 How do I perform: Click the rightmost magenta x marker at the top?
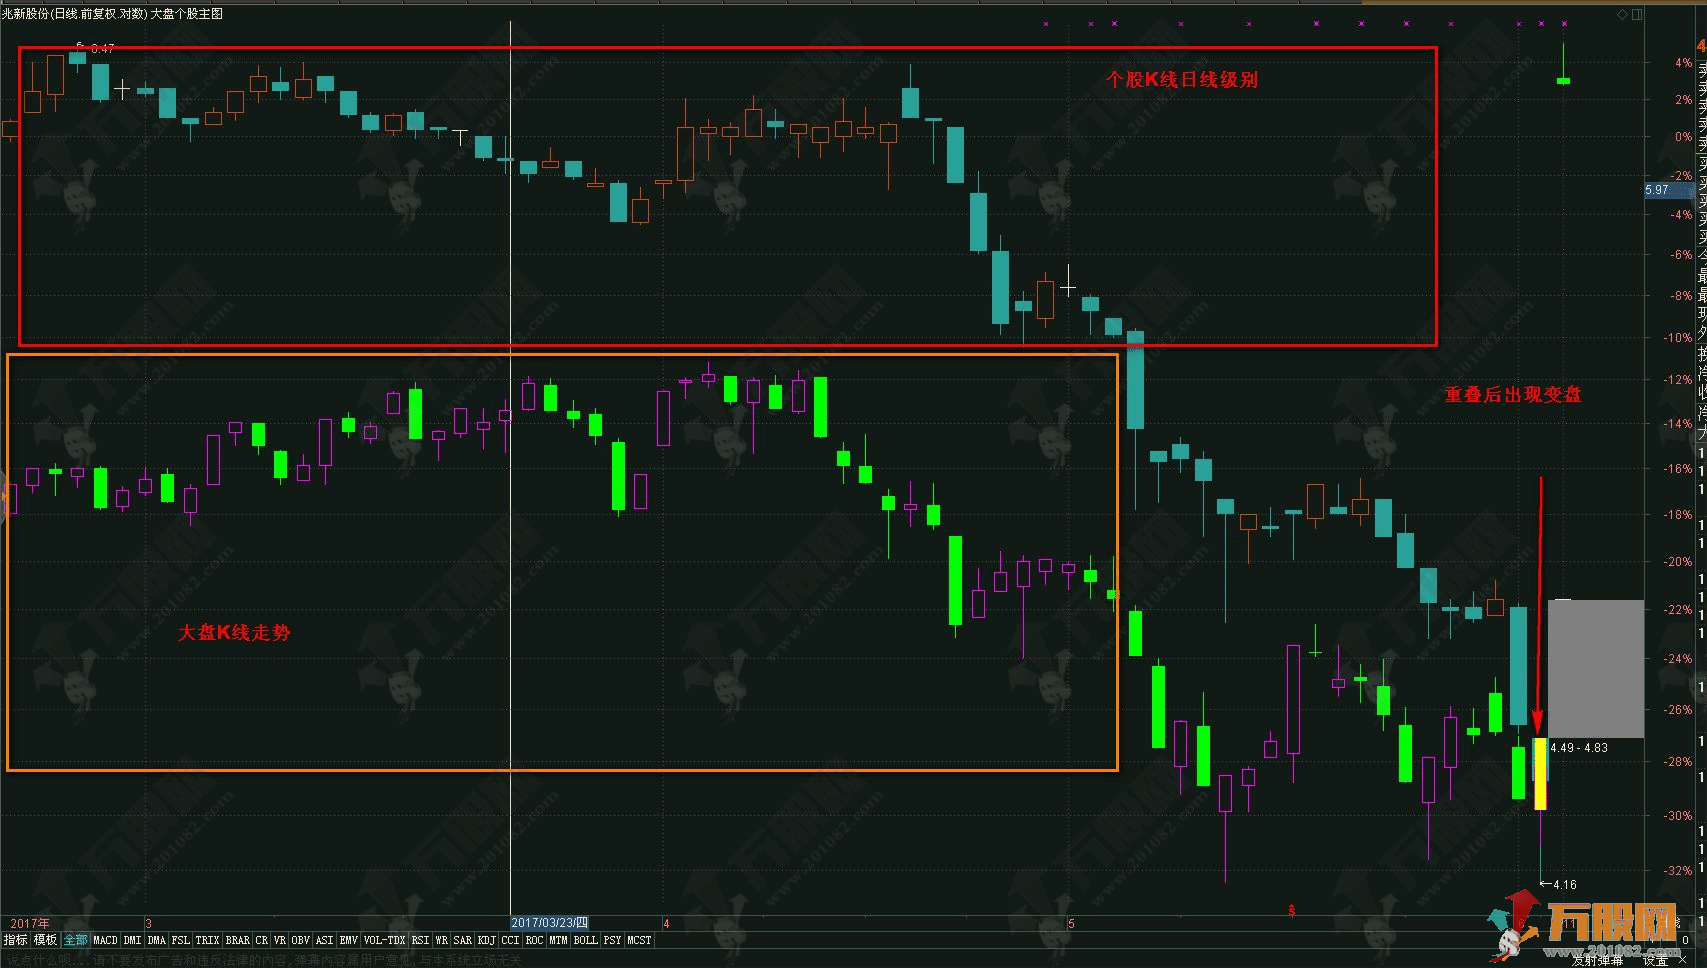pyautogui.click(x=1564, y=23)
